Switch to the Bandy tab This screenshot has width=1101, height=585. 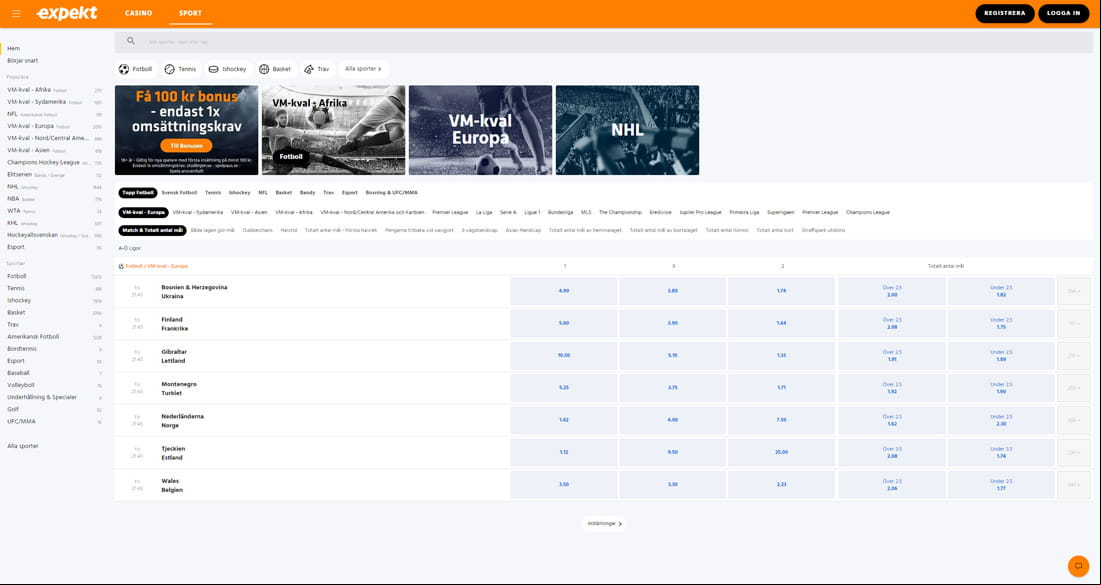(x=308, y=192)
